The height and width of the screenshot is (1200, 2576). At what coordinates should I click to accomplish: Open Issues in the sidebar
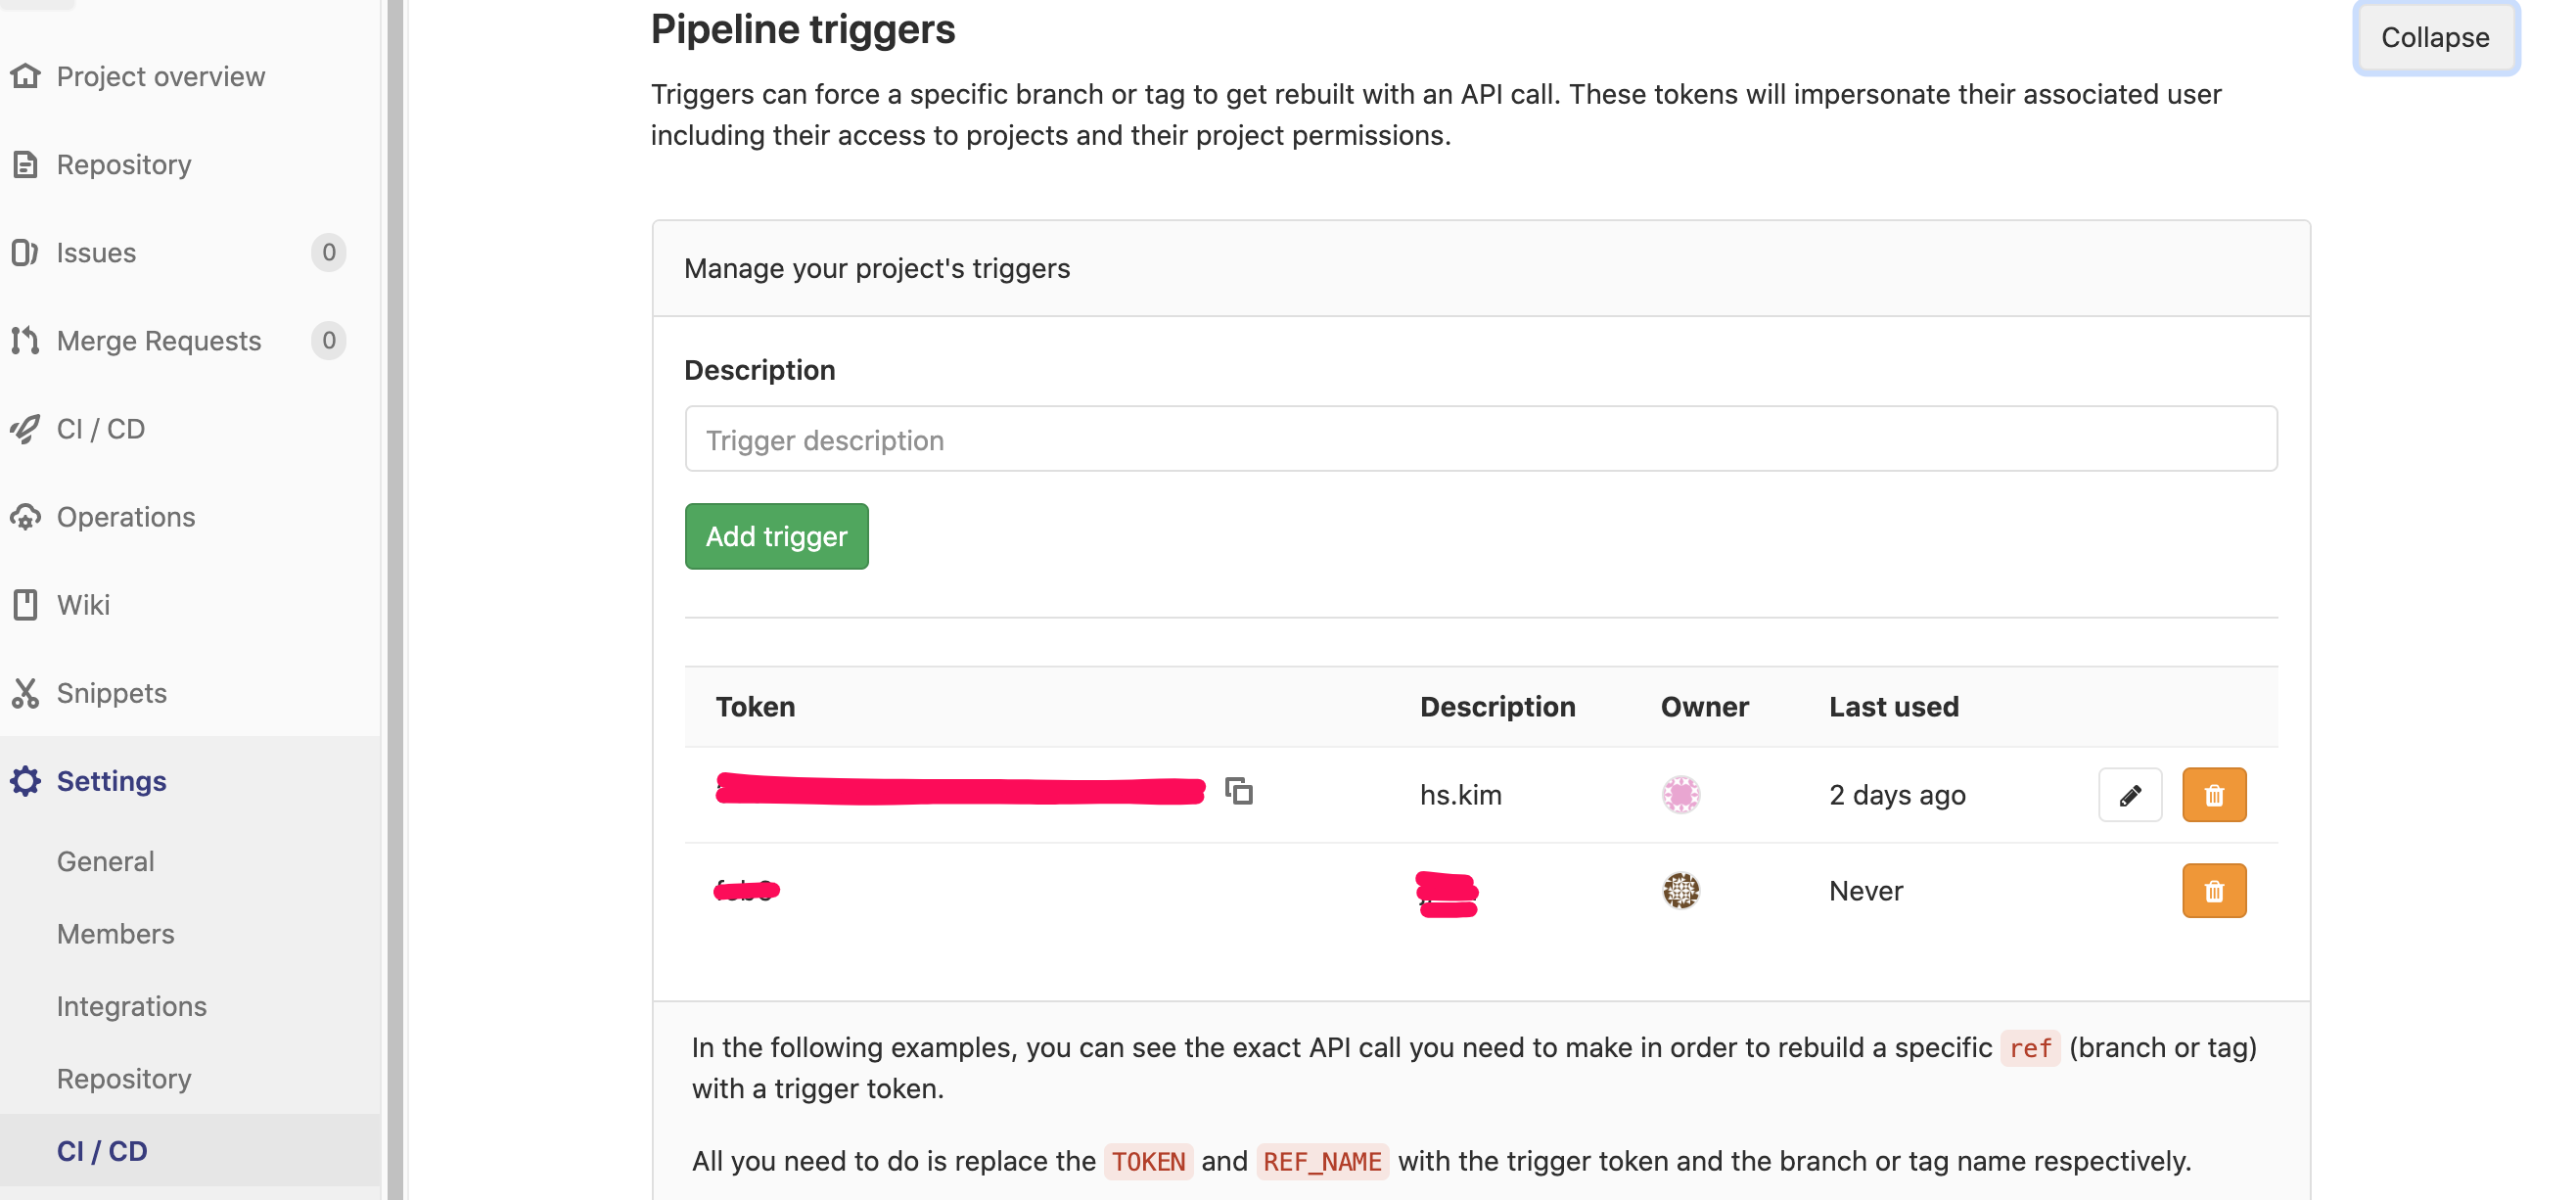[96, 253]
